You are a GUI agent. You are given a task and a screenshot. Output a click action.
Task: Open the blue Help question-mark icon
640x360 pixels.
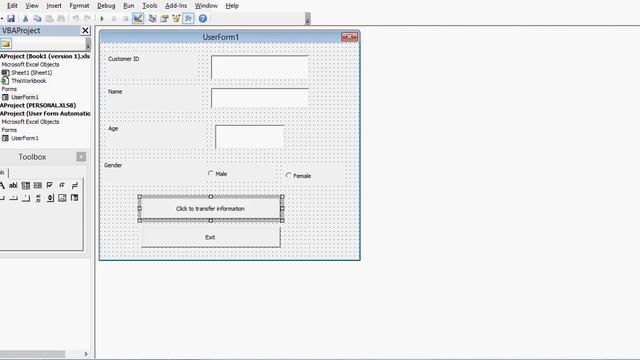coord(202,18)
